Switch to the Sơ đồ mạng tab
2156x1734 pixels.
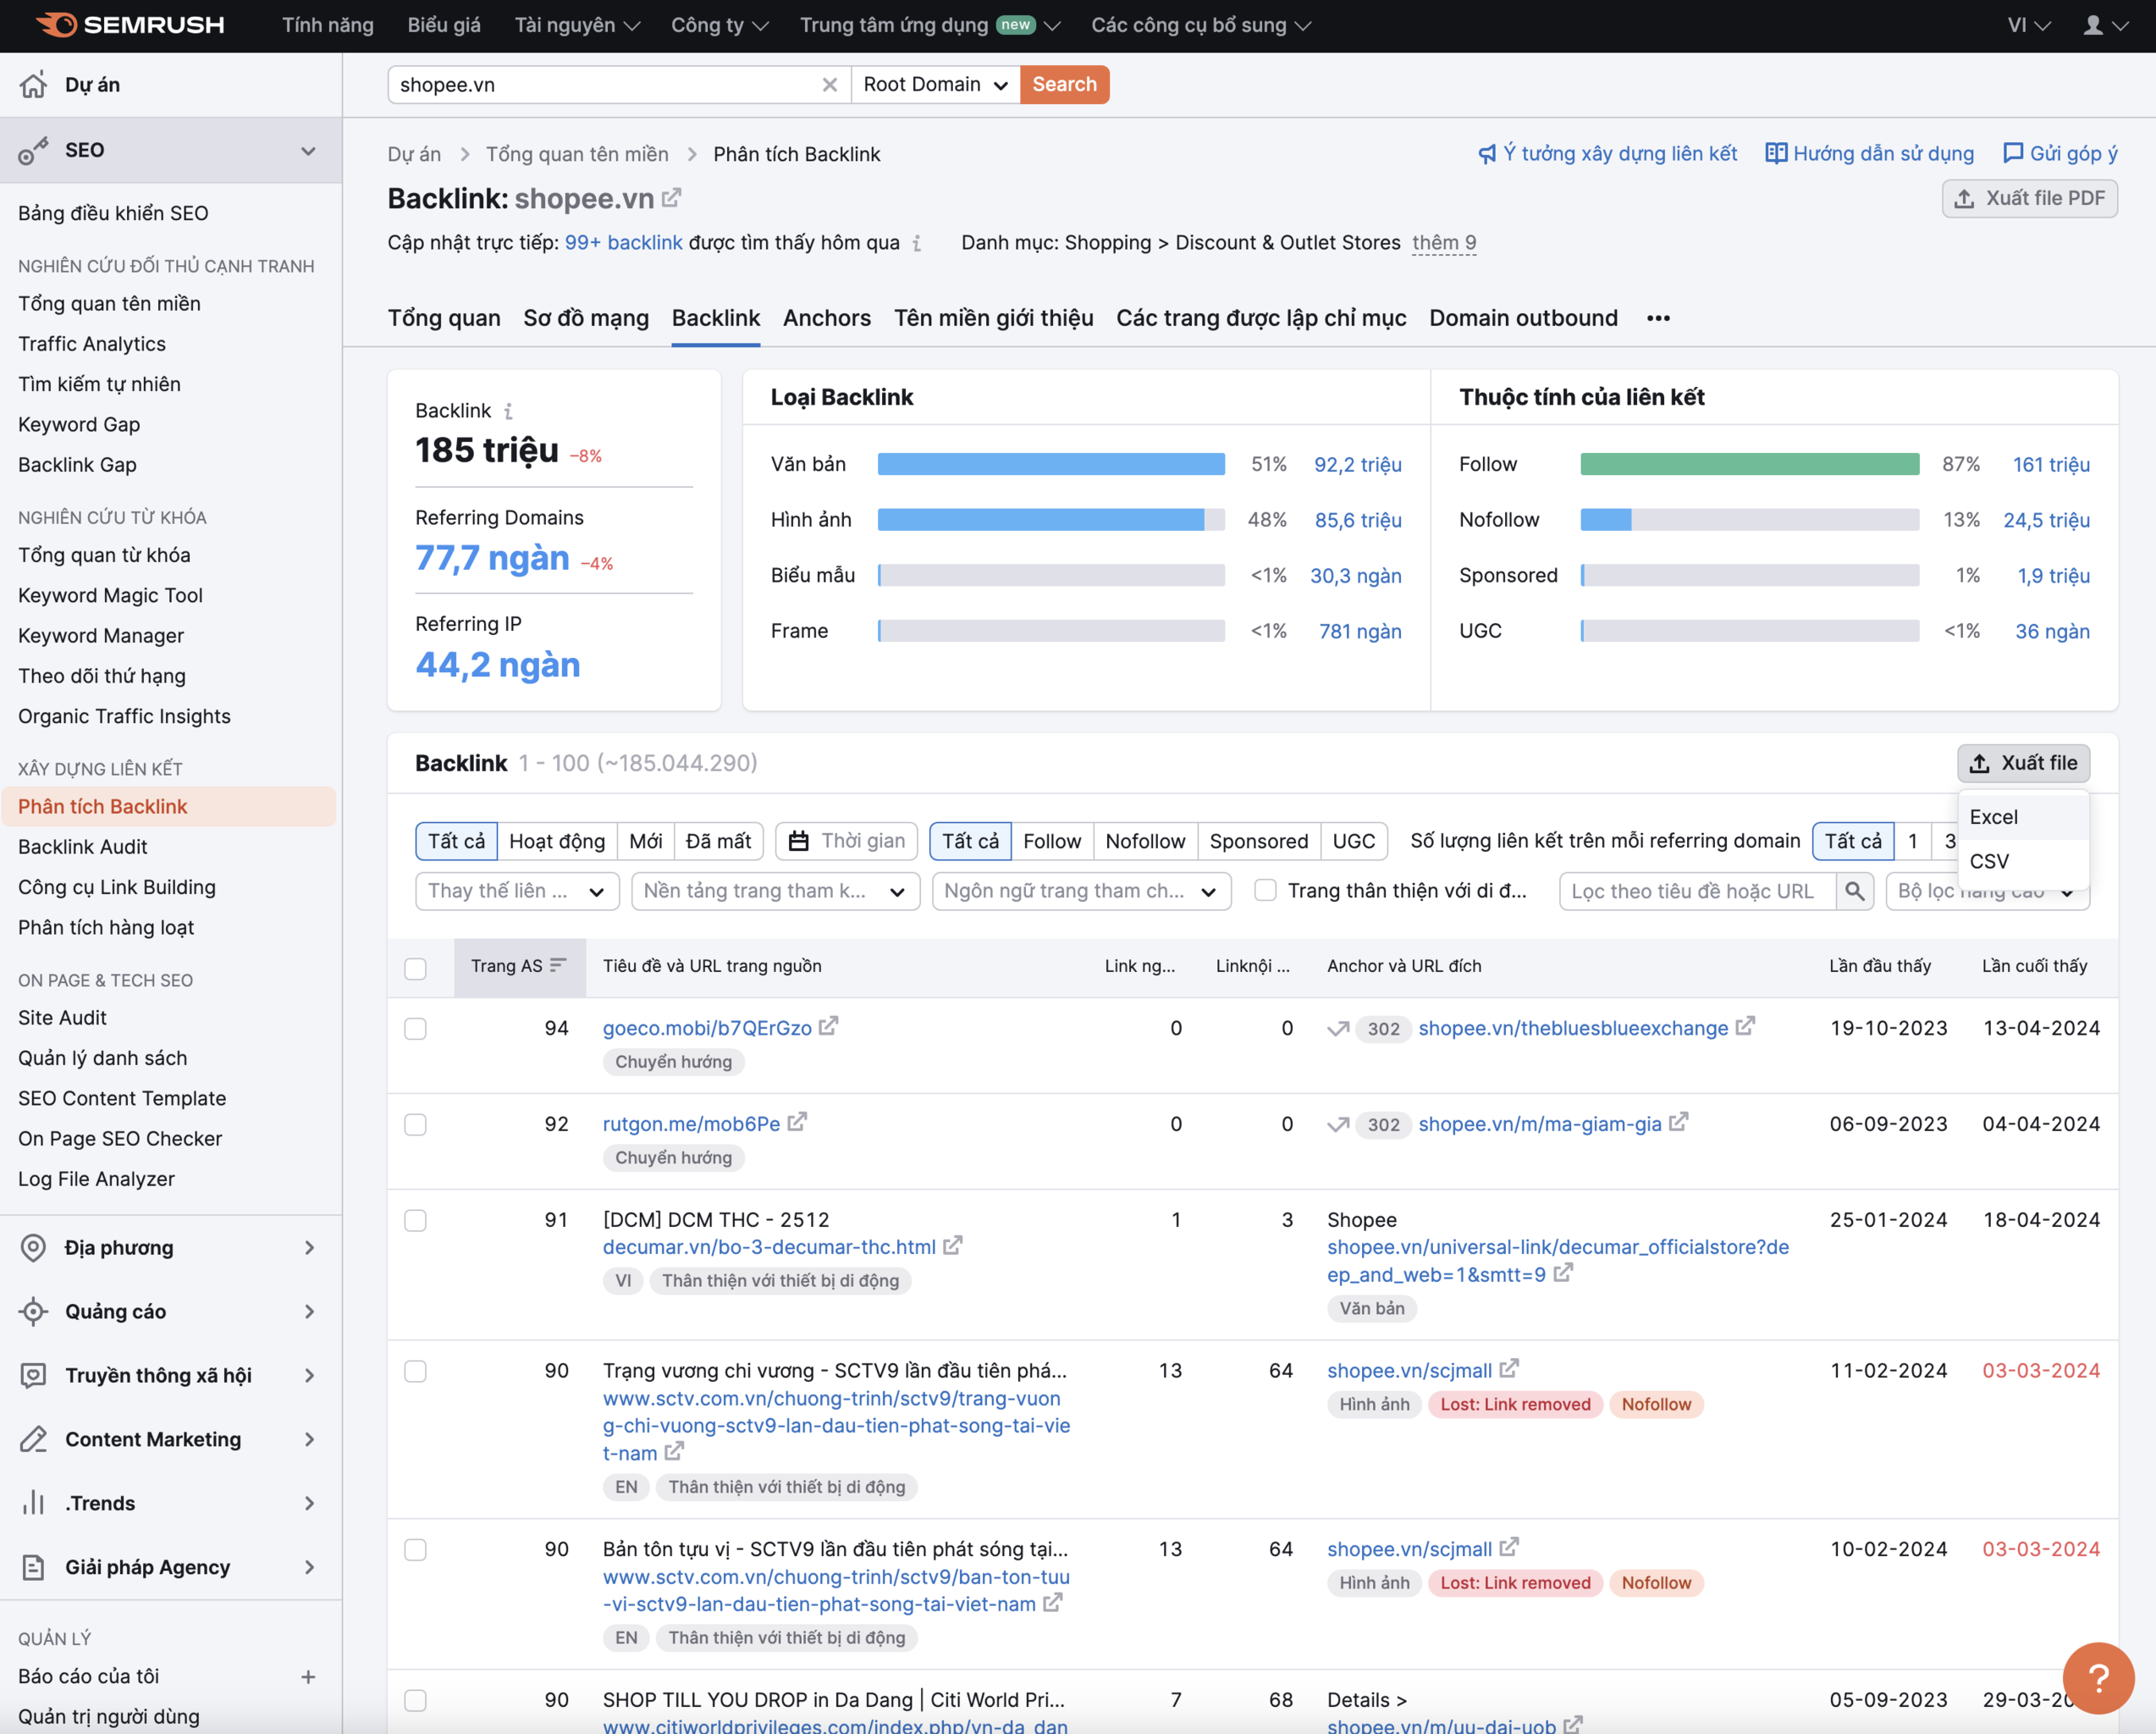pyautogui.click(x=586, y=318)
